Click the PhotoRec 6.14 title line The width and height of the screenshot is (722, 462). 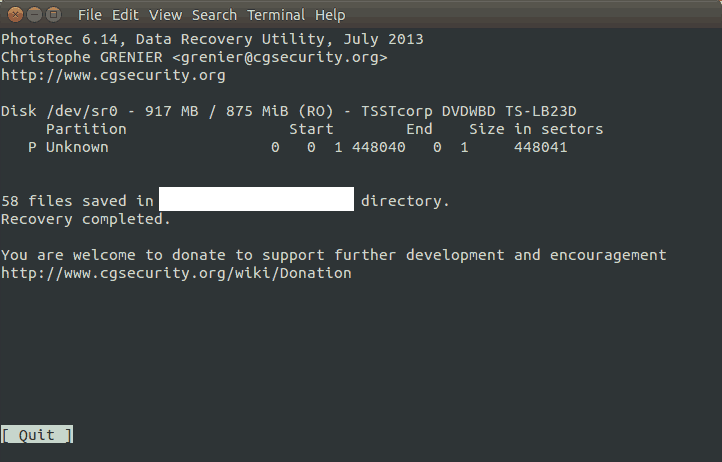pyautogui.click(x=212, y=39)
